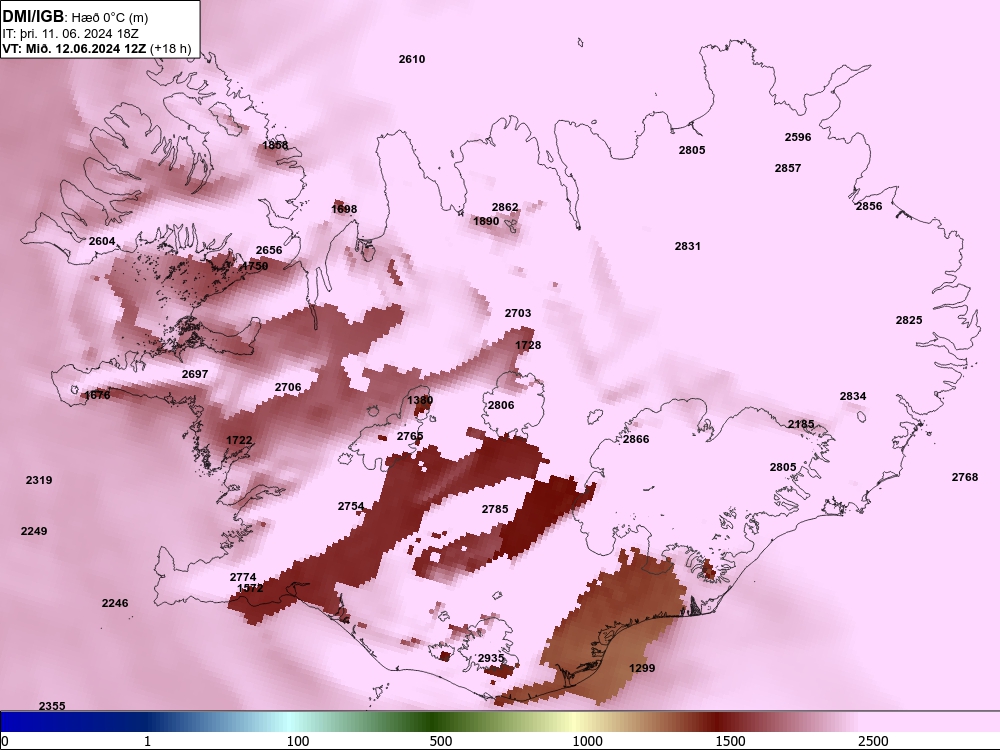1000x750 pixels.
Task: Click the 2754 height value
Action: pyautogui.click(x=351, y=506)
